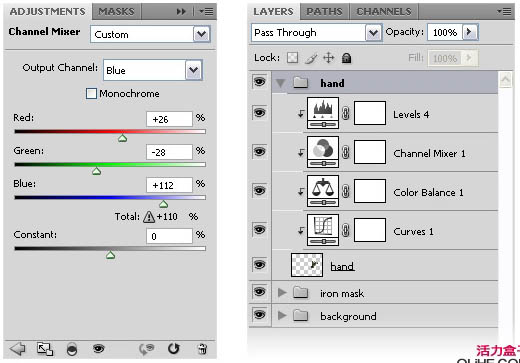Click the return to adjustment list arrow icon
The image size is (520, 363).
[18, 349]
